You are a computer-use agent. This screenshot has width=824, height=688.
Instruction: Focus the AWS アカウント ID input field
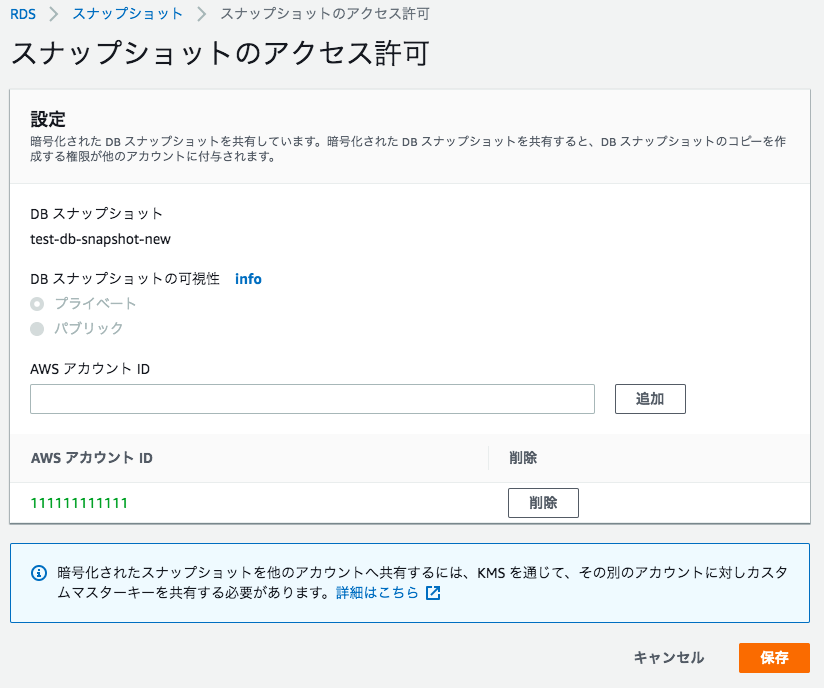tap(312, 399)
